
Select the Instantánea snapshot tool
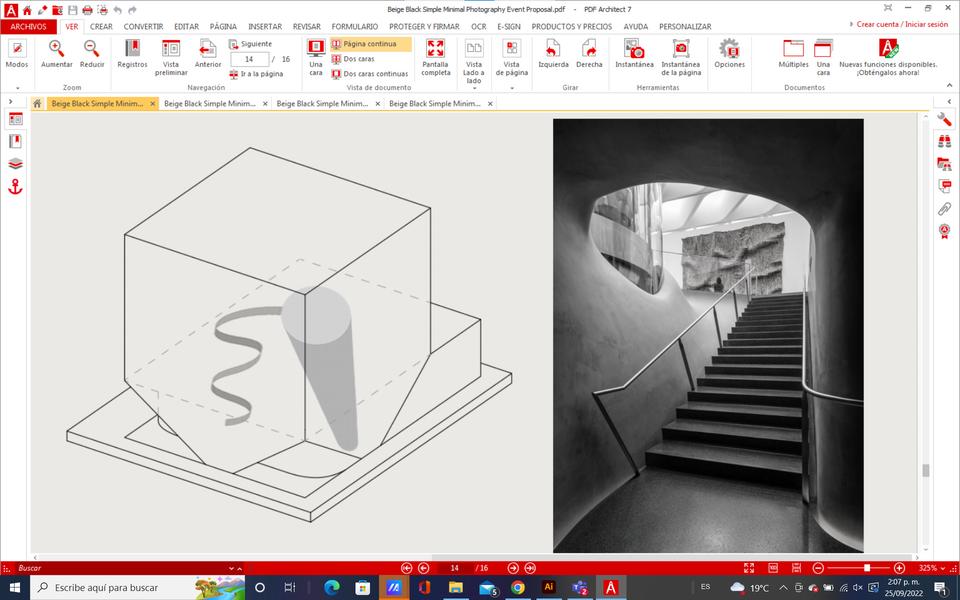point(634,54)
